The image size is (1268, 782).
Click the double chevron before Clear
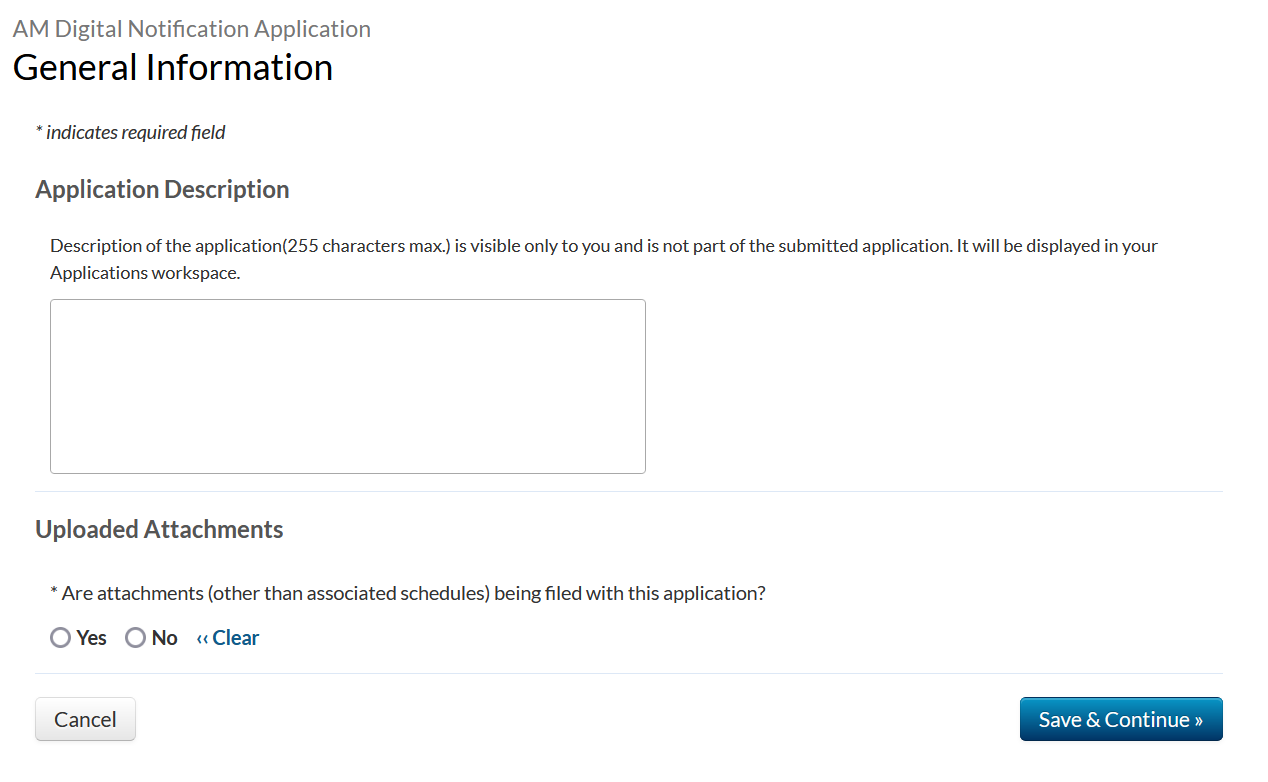click(x=202, y=639)
